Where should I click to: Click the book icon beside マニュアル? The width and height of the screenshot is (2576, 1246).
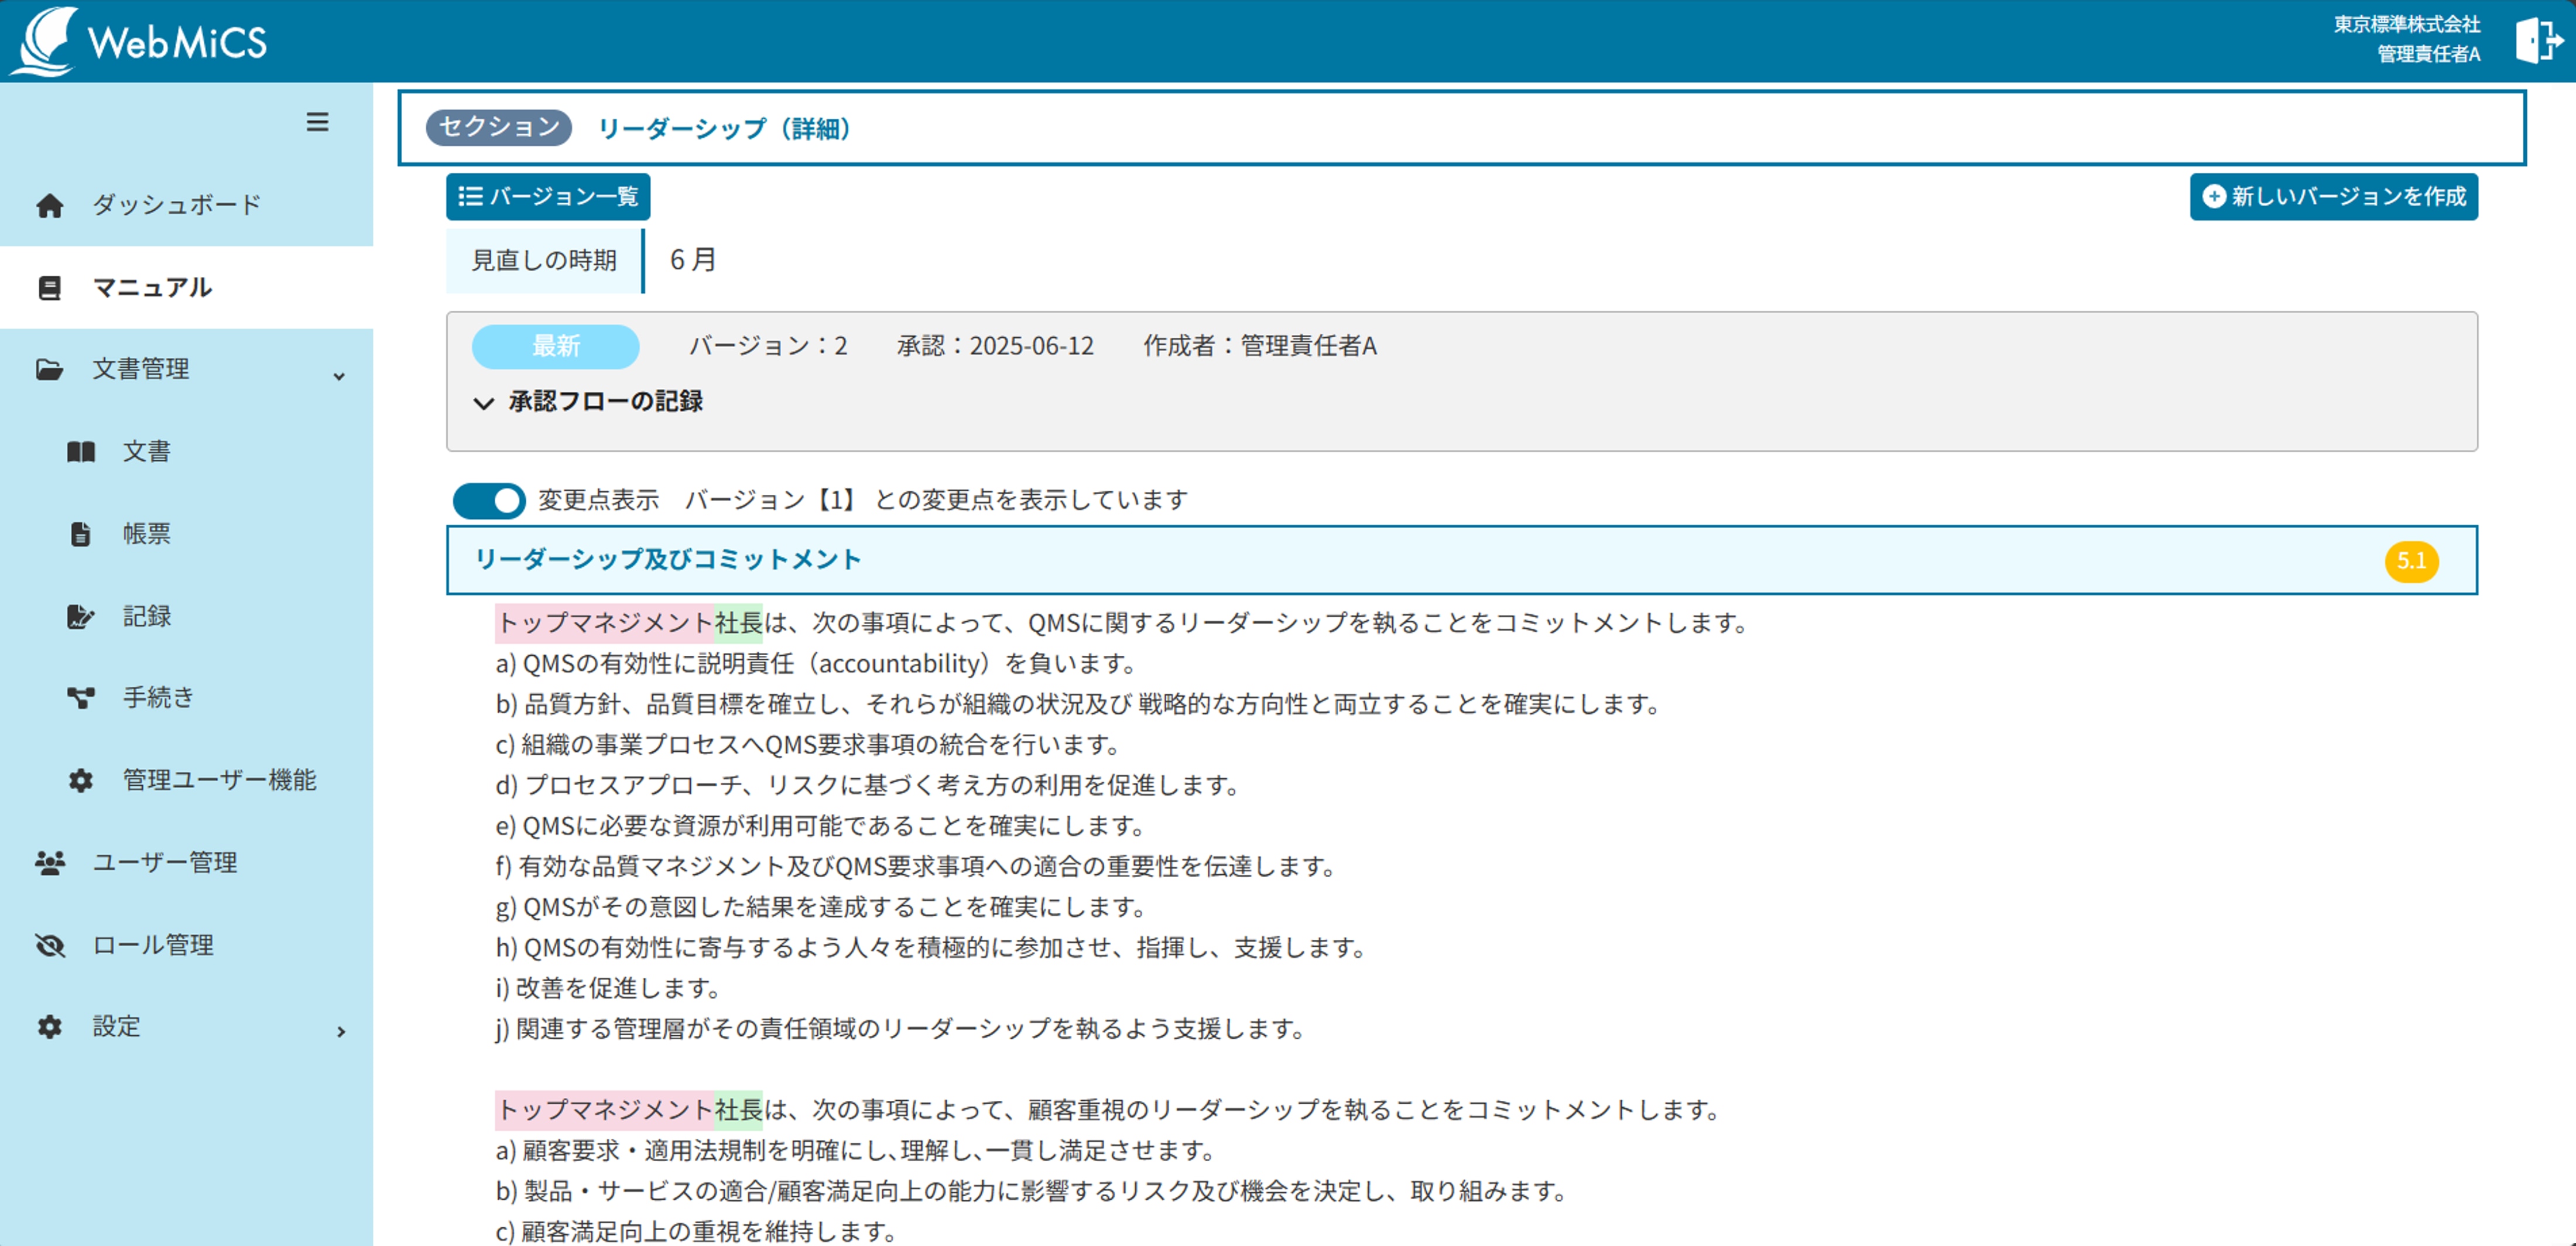coord(49,288)
